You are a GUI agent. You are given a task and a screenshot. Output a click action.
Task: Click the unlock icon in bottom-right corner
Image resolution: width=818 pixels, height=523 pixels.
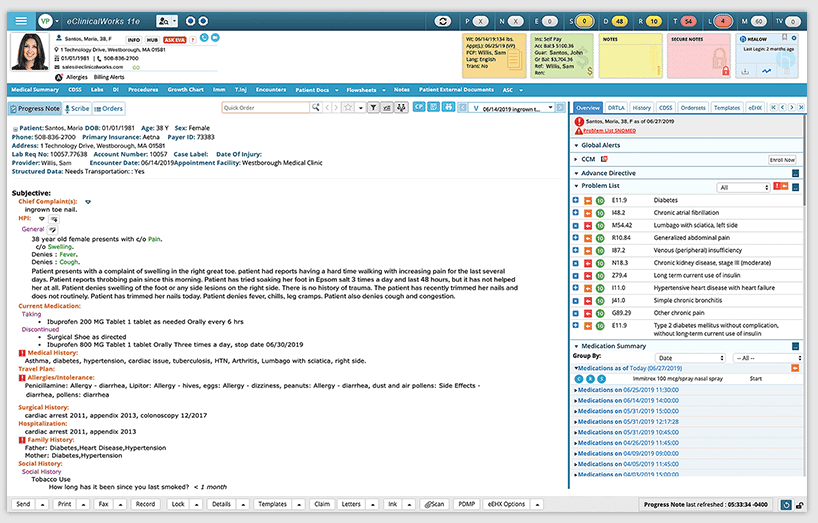click(800, 505)
